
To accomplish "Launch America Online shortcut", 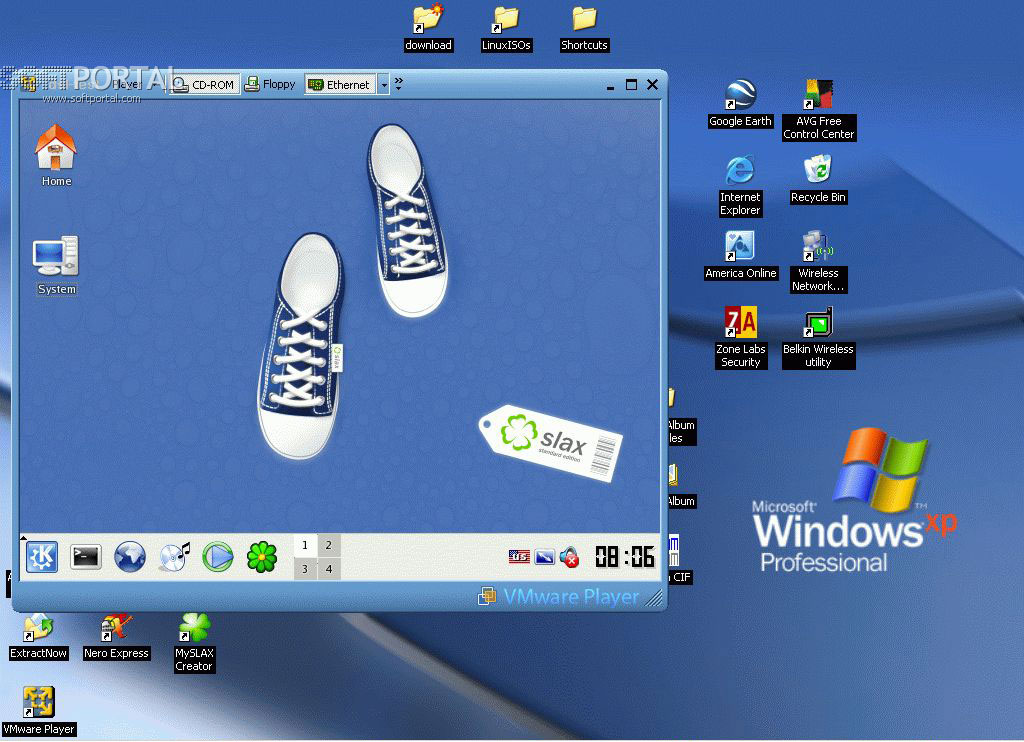I will coord(741,255).
